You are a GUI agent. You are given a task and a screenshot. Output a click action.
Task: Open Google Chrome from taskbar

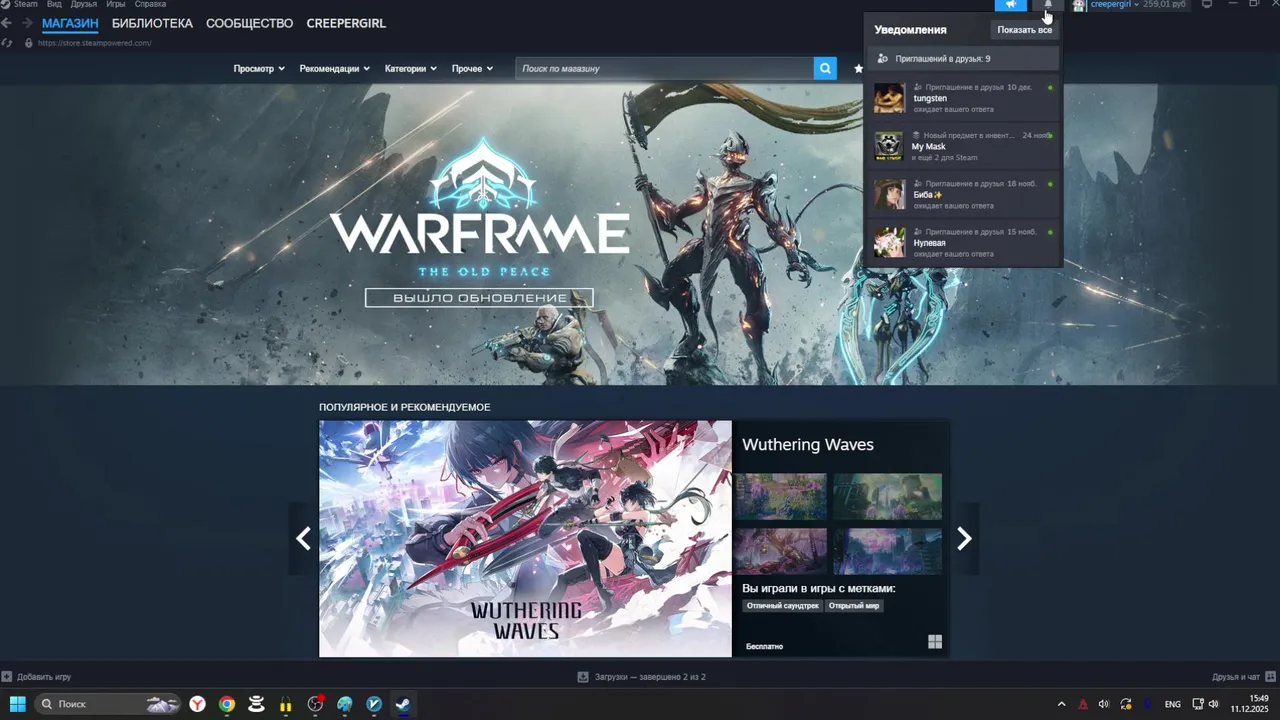tap(227, 704)
